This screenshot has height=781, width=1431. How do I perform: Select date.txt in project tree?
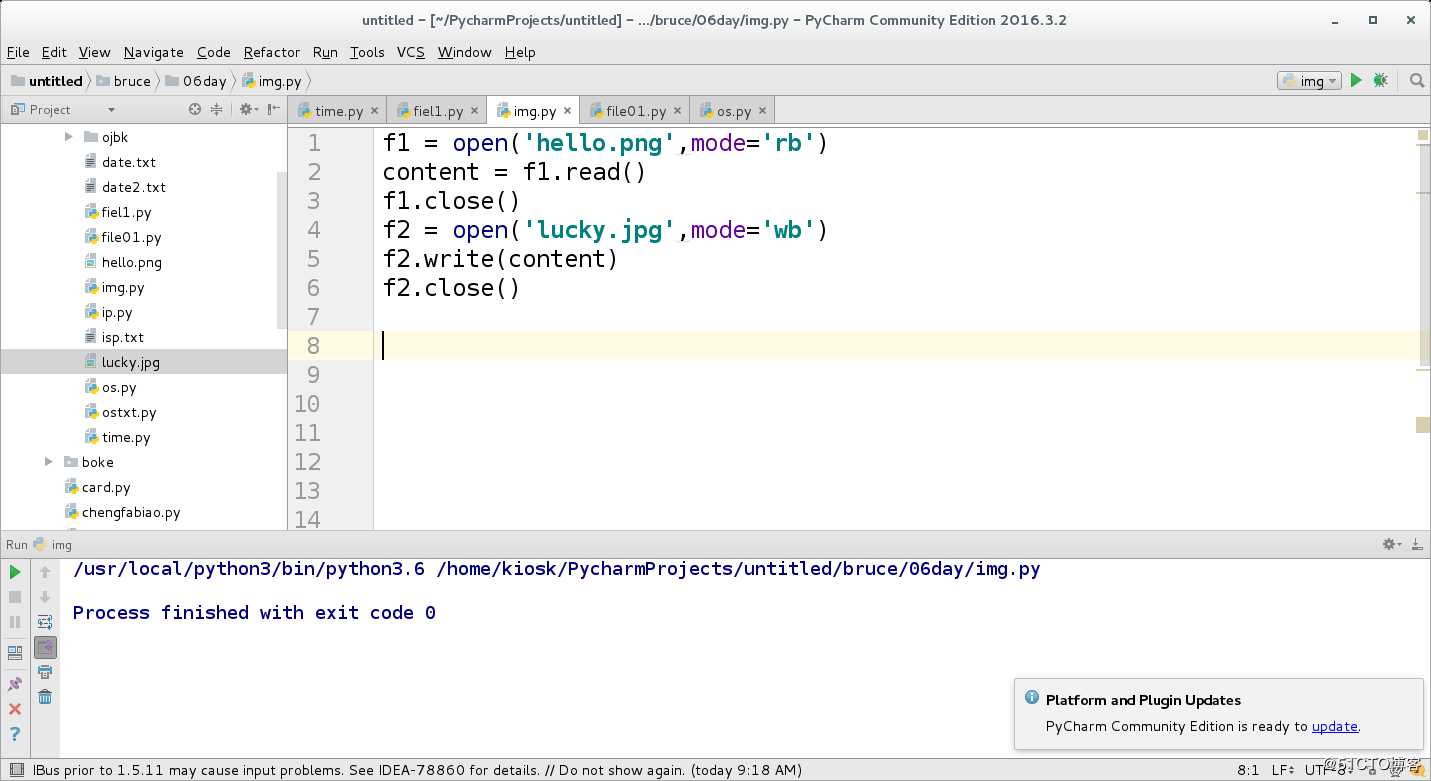point(128,162)
